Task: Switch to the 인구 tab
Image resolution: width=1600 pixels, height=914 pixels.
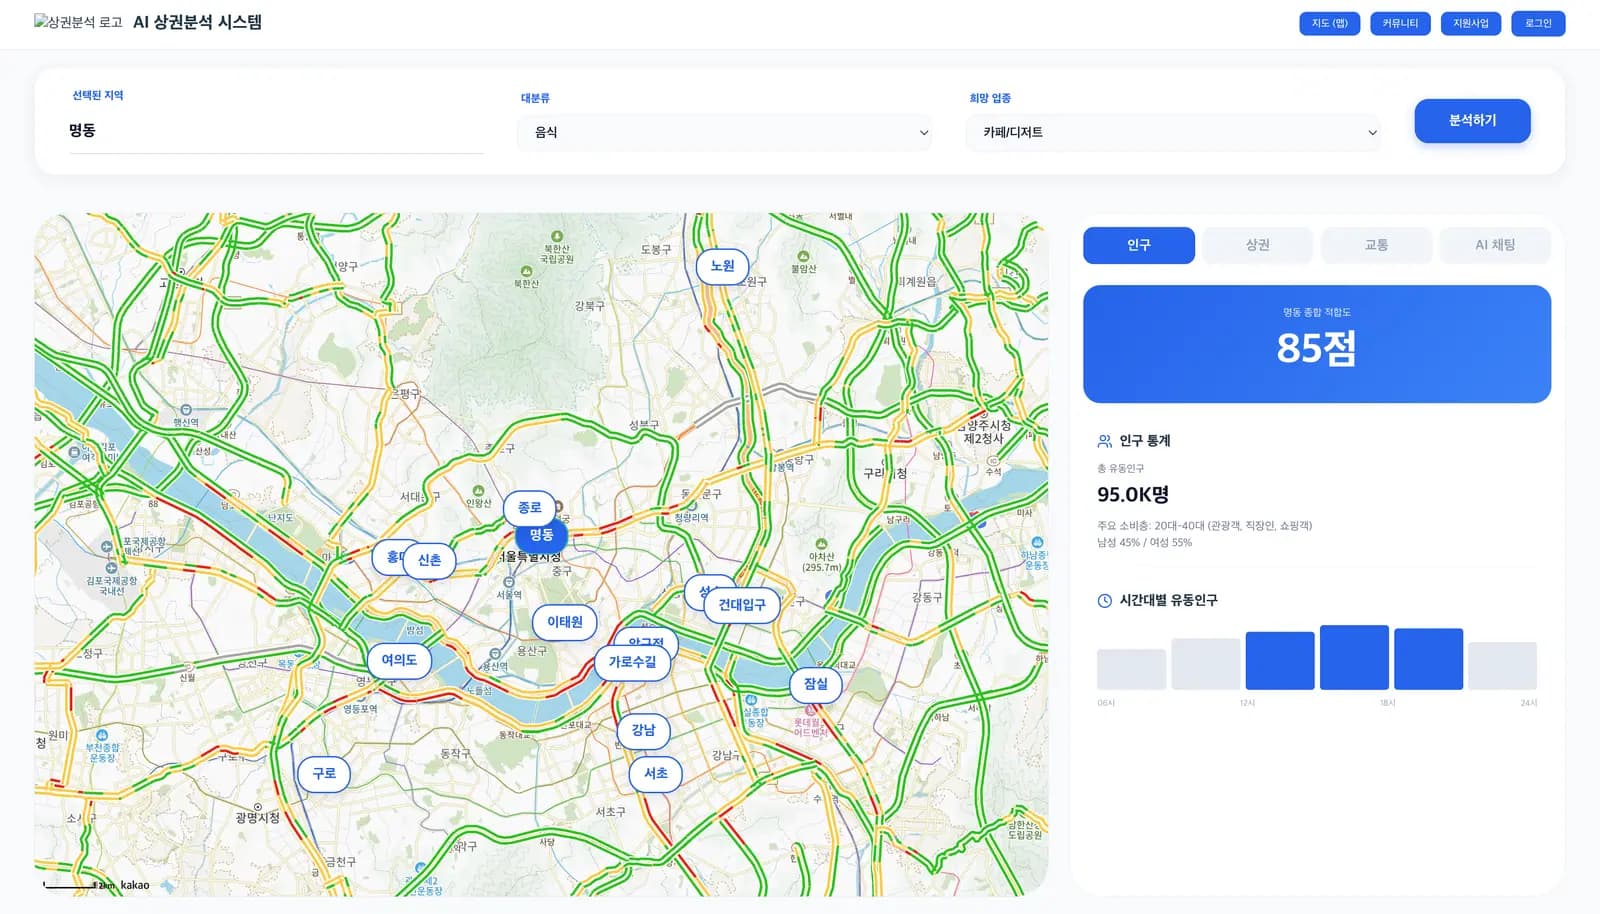Action: pos(1138,245)
